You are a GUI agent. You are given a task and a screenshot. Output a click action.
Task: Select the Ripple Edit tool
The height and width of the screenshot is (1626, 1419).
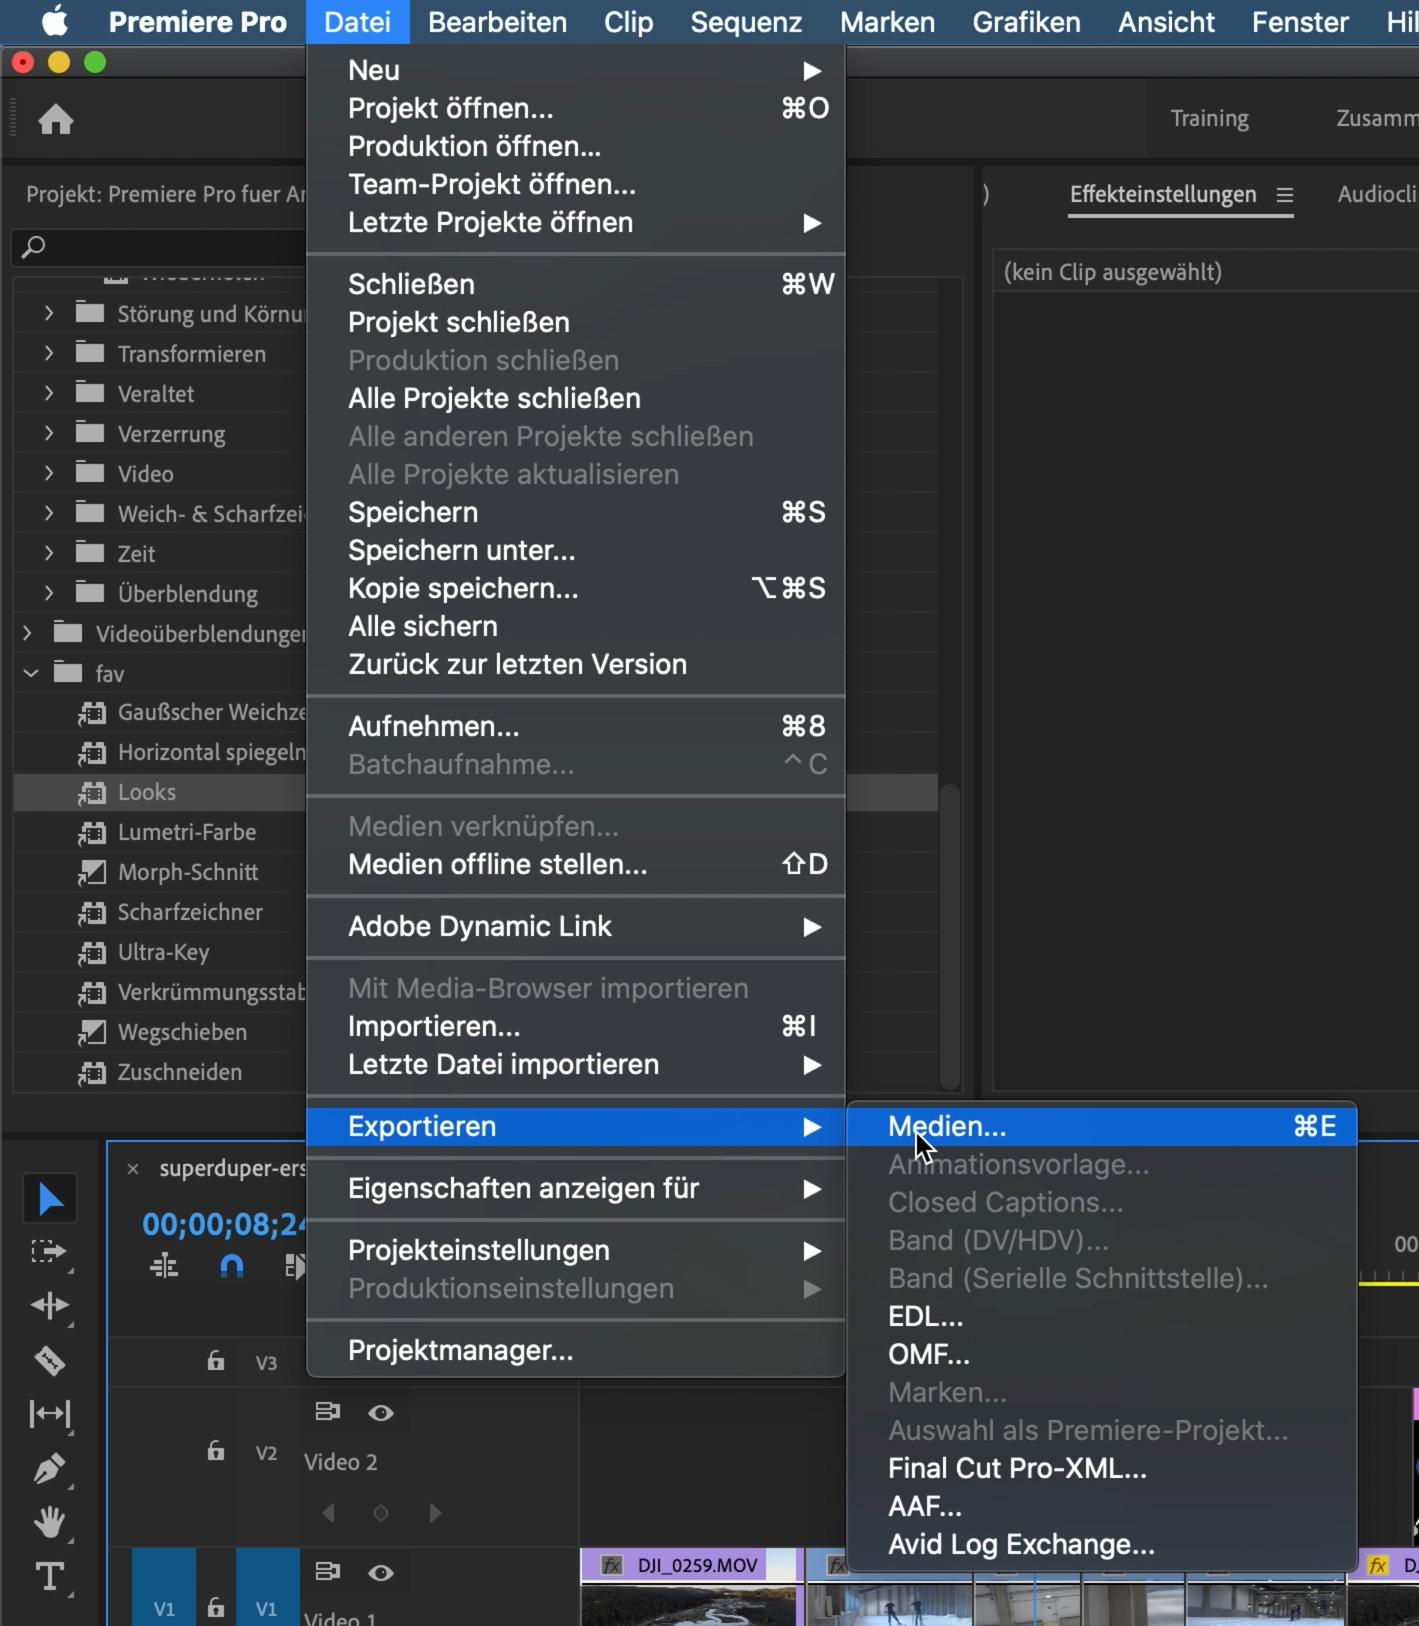click(49, 1306)
